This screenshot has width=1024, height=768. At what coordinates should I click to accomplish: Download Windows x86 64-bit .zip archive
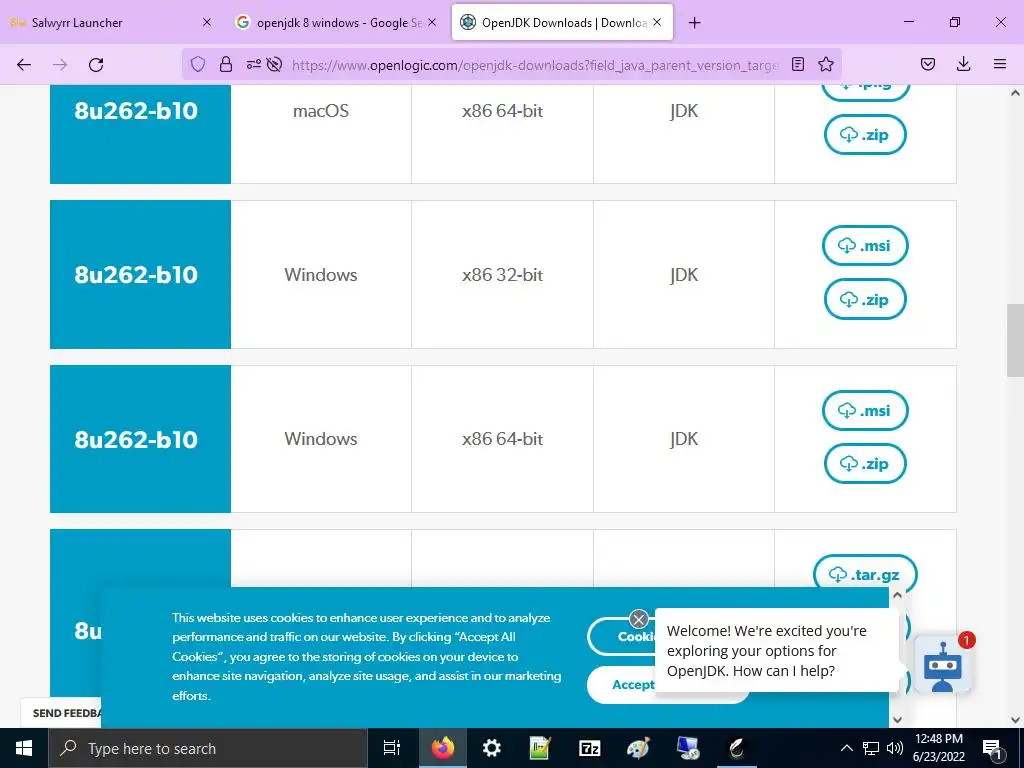tap(865, 464)
